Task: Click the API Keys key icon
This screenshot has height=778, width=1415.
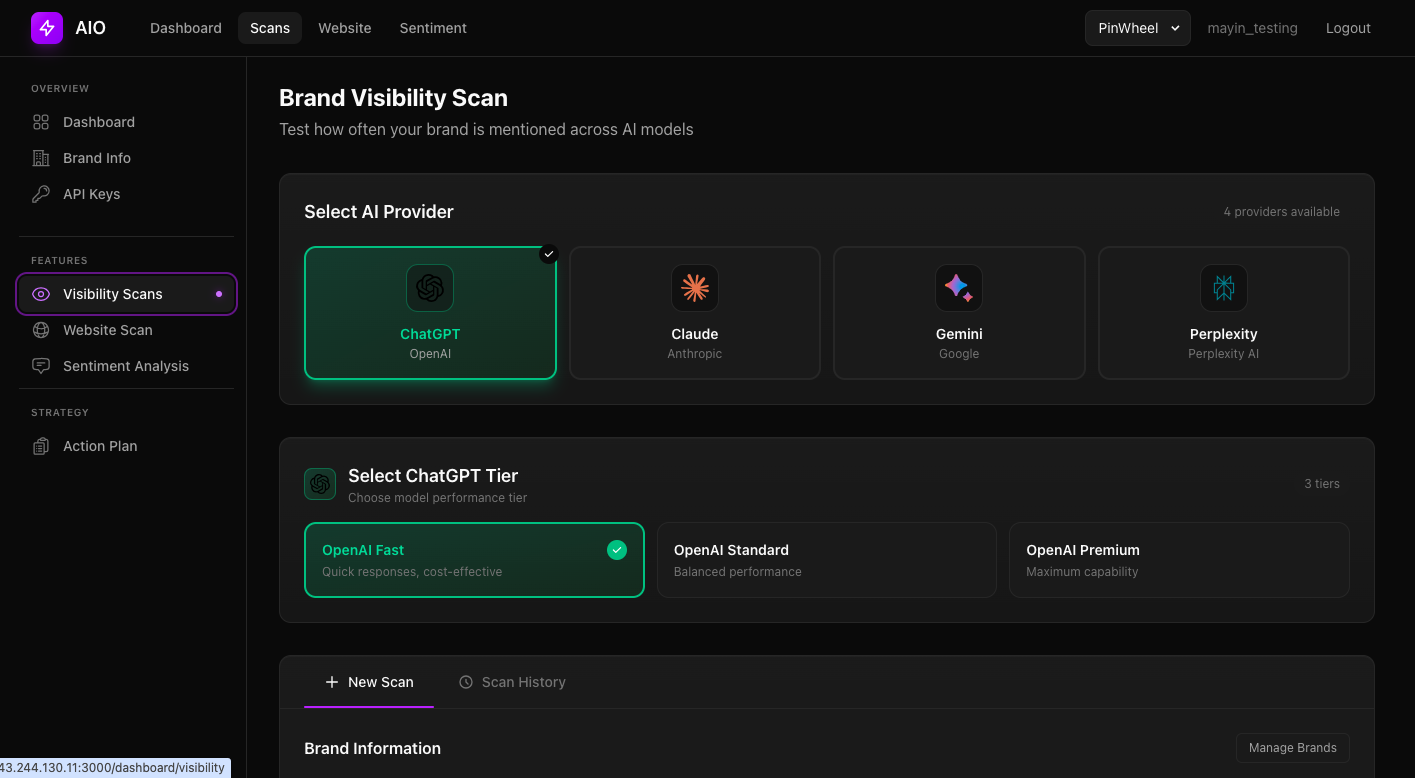Action: tap(40, 193)
